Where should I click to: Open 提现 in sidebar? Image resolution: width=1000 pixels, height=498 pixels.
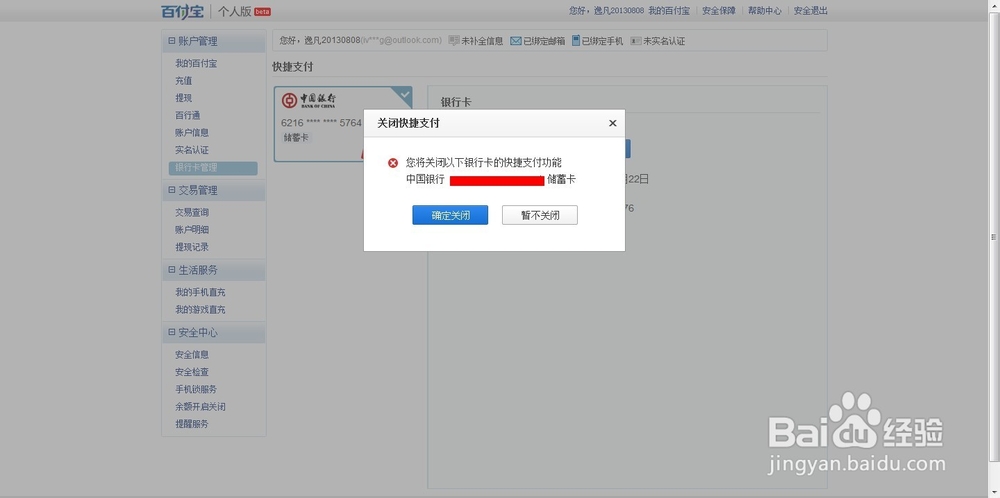pos(184,98)
